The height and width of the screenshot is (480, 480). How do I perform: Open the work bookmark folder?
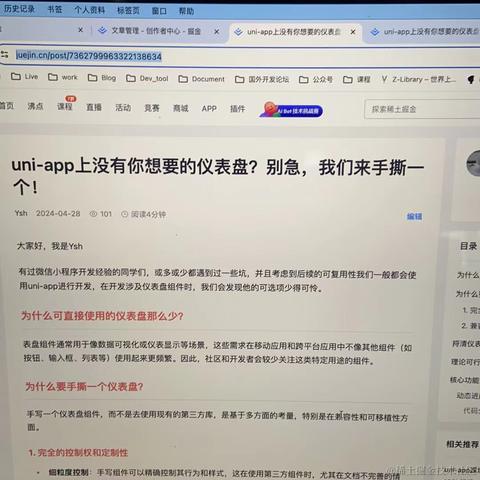pyautogui.click(x=63, y=77)
